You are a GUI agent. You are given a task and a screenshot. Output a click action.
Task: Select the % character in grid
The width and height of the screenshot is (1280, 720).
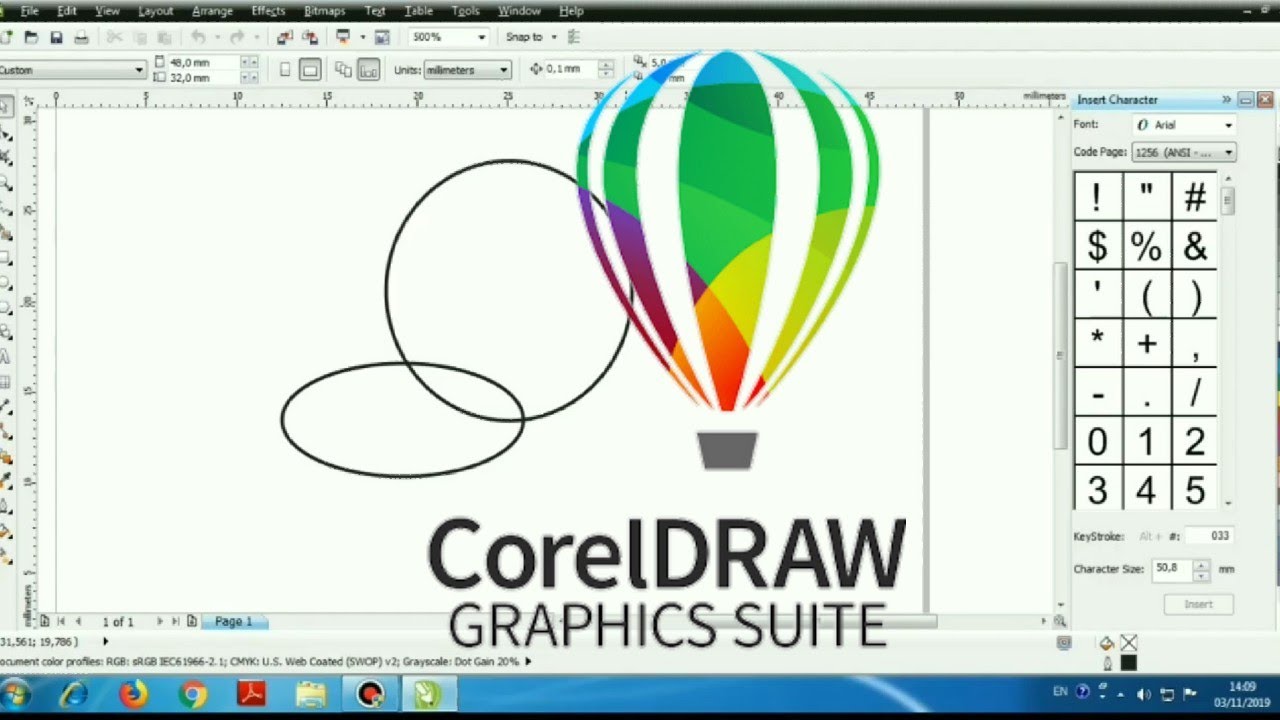click(1147, 246)
